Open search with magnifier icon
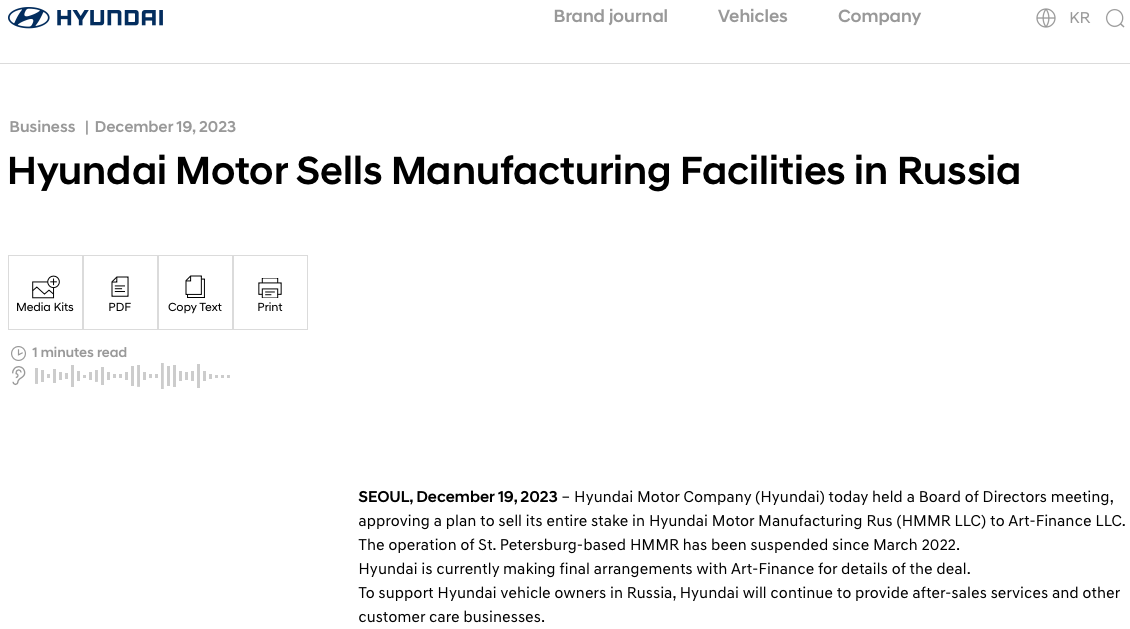This screenshot has width=1130, height=629. [1114, 18]
